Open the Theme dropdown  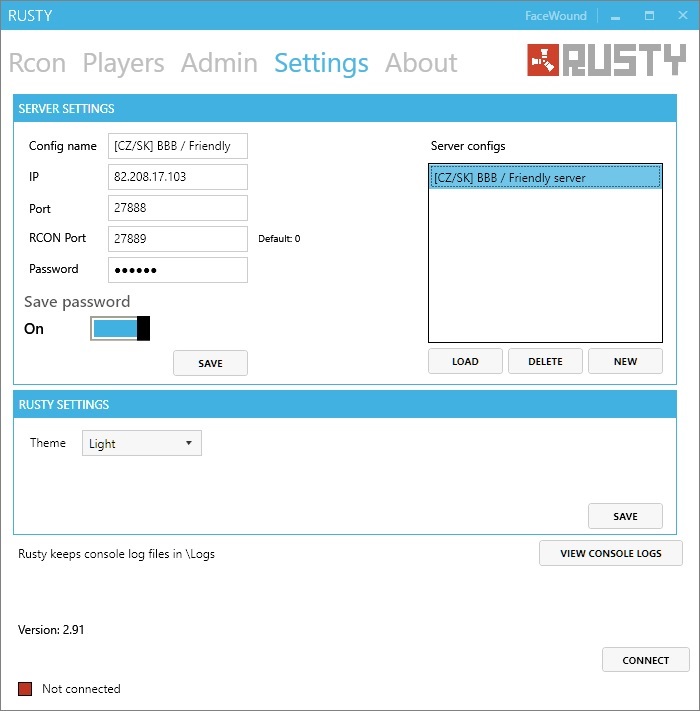coord(142,443)
